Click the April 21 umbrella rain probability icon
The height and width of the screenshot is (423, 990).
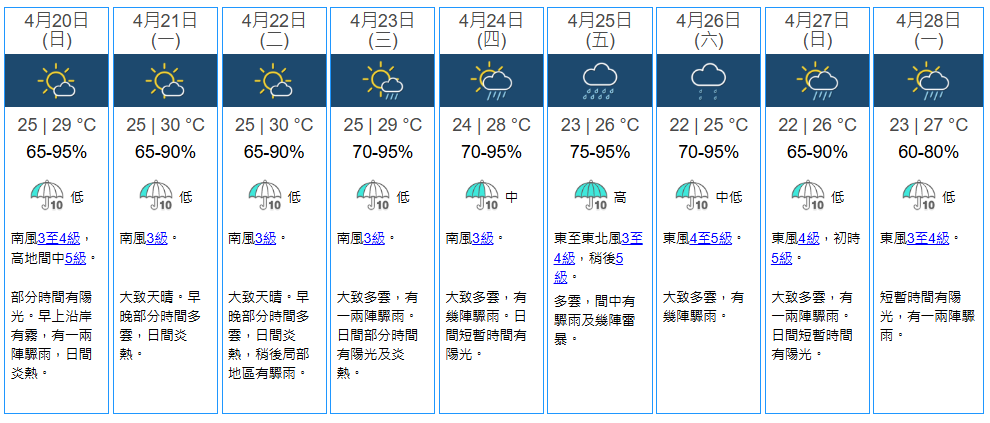(156, 196)
